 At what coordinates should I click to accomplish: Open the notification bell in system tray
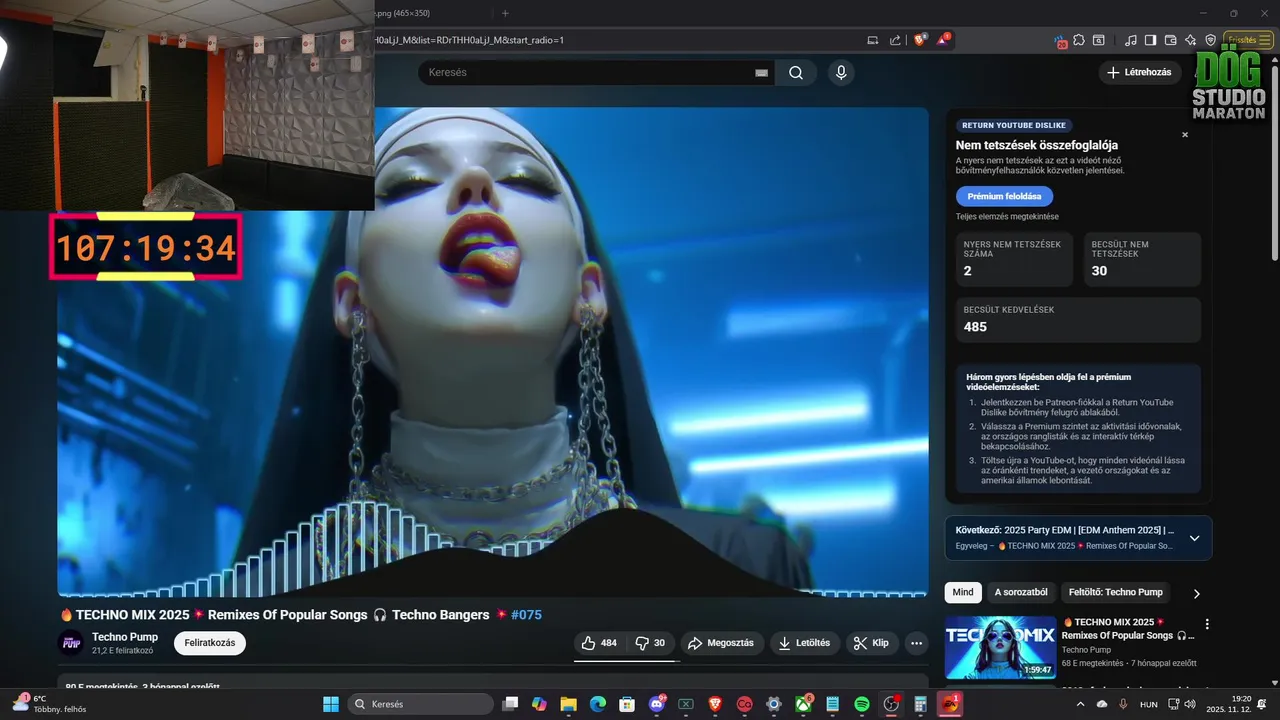(1262, 704)
